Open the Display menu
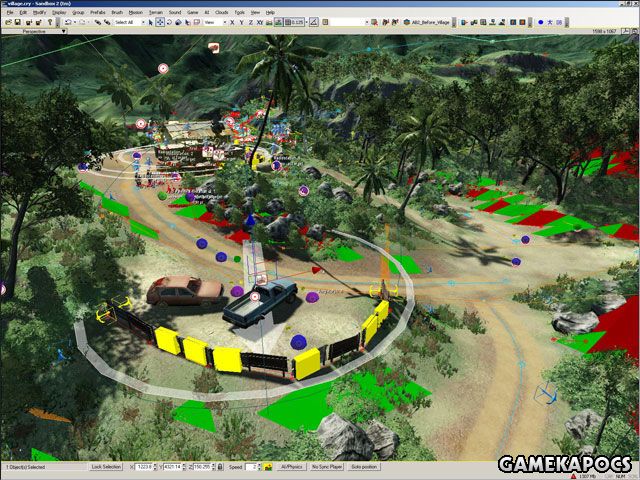This screenshot has height=480, width=640. 59,13
